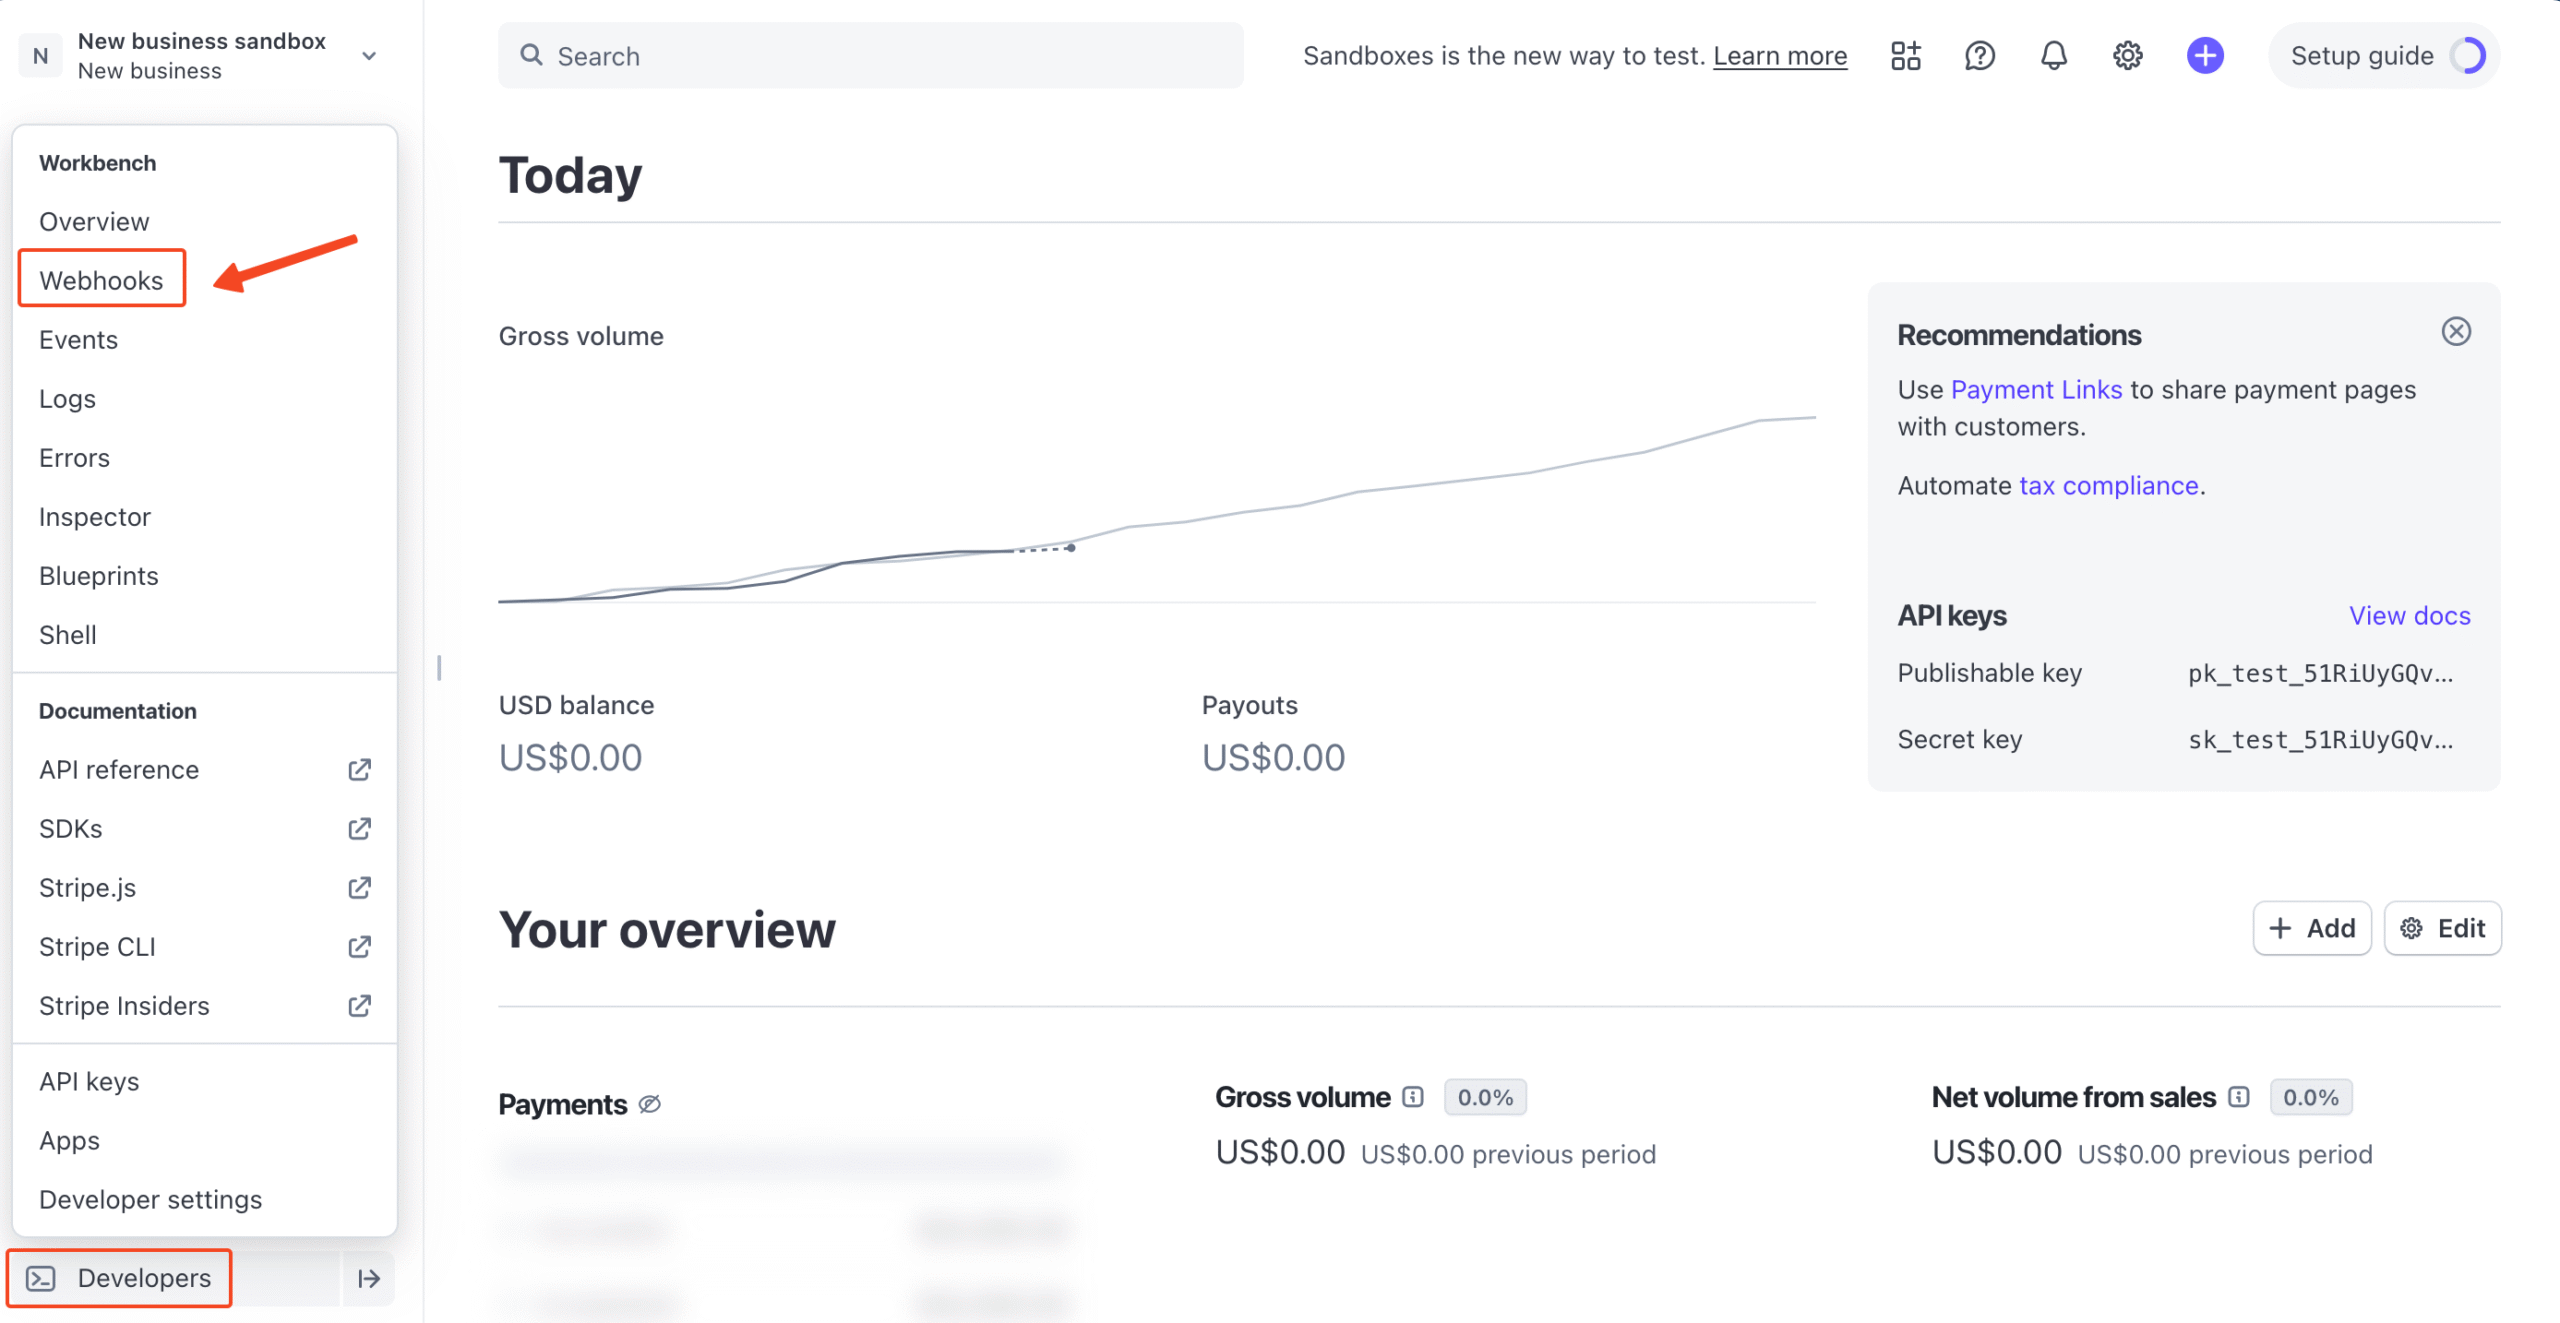This screenshot has width=2560, height=1323.
Task: Open the help question mark icon
Action: 1979,56
